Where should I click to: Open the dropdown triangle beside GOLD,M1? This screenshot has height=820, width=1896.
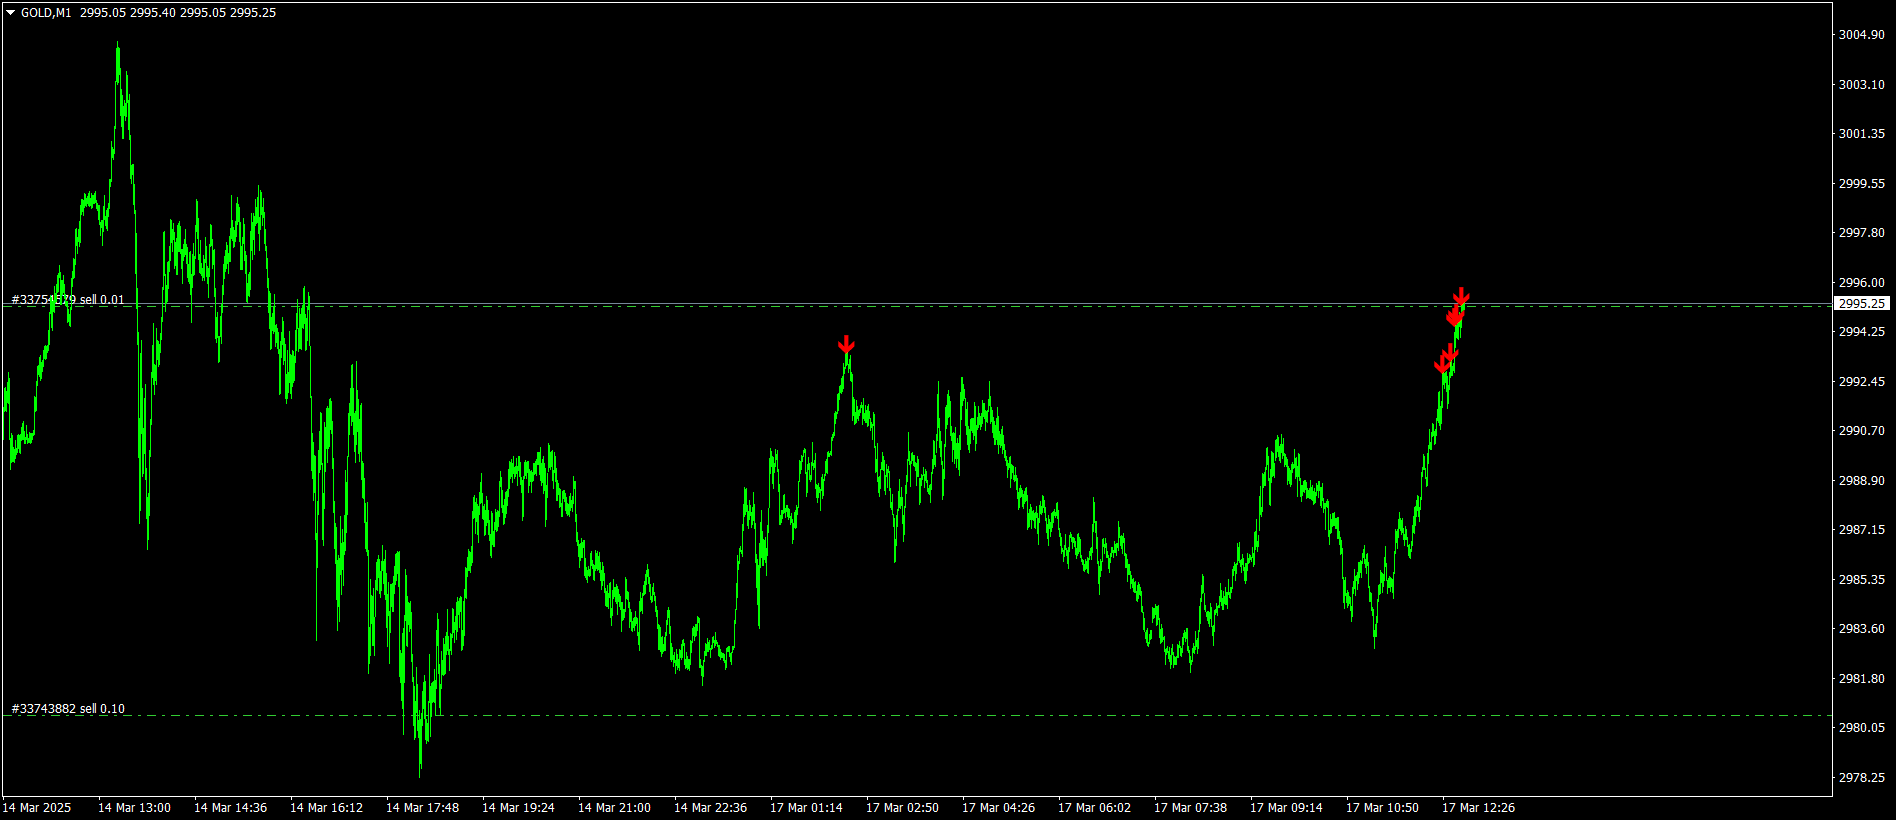[x=10, y=13]
